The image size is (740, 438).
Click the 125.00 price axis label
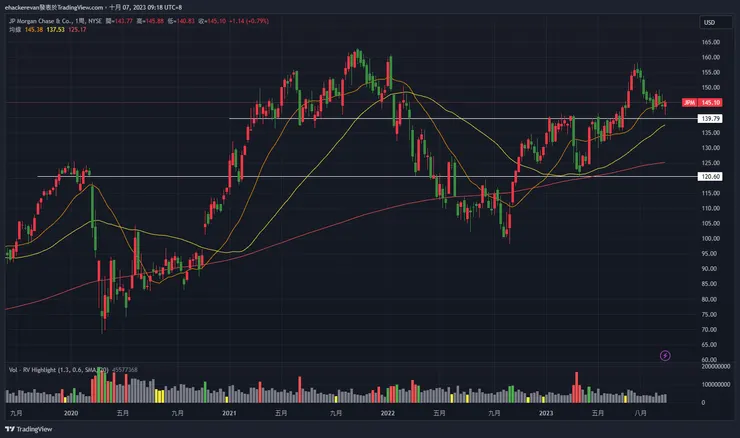point(711,163)
